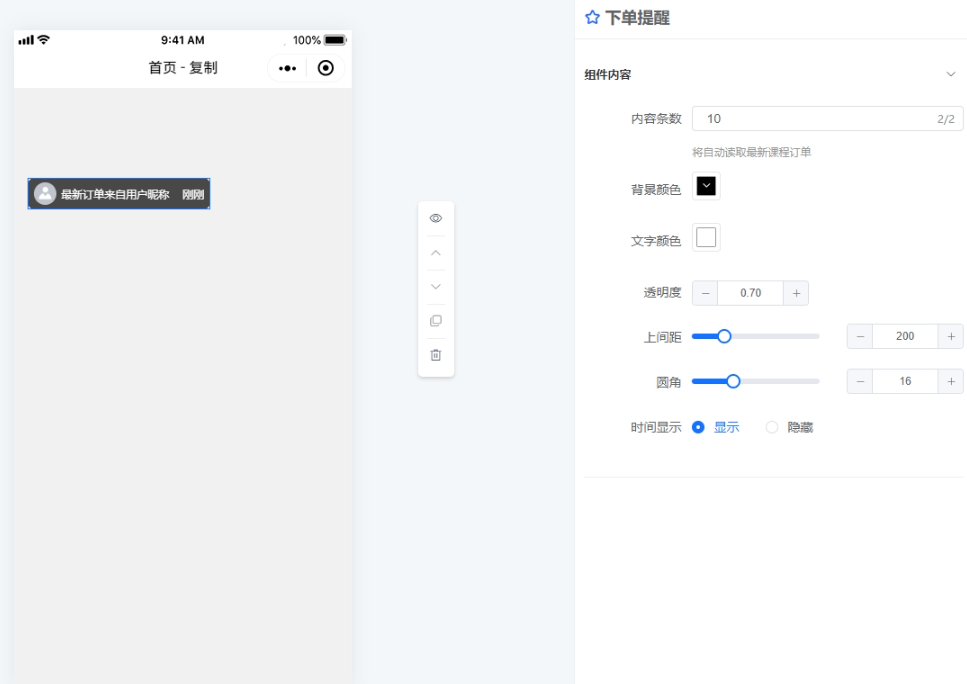Select the 隐藏 radio for 时间显示
967x684 pixels.
772,427
